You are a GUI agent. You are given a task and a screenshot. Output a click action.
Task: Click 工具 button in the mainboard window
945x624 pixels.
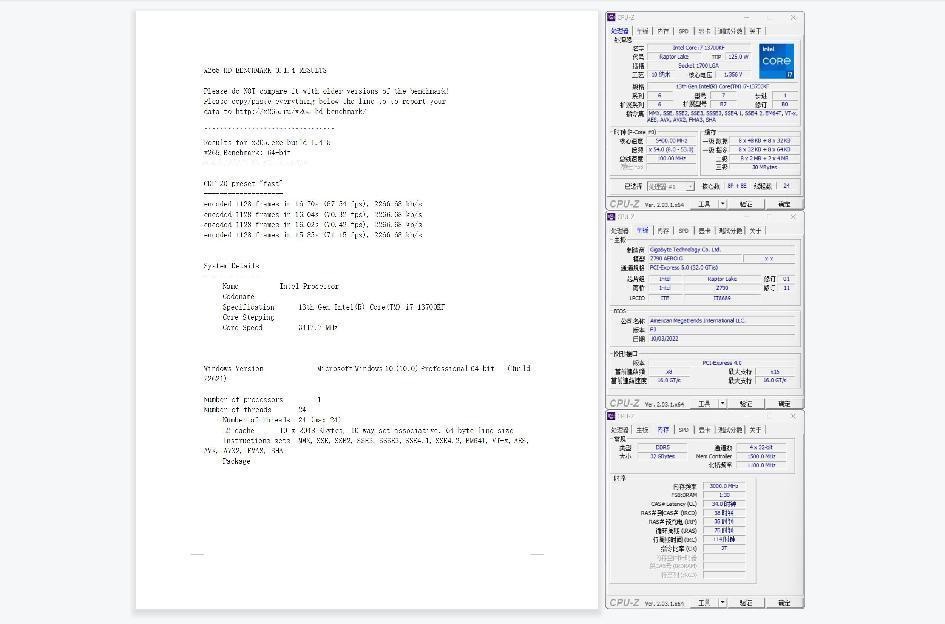point(704,403)
